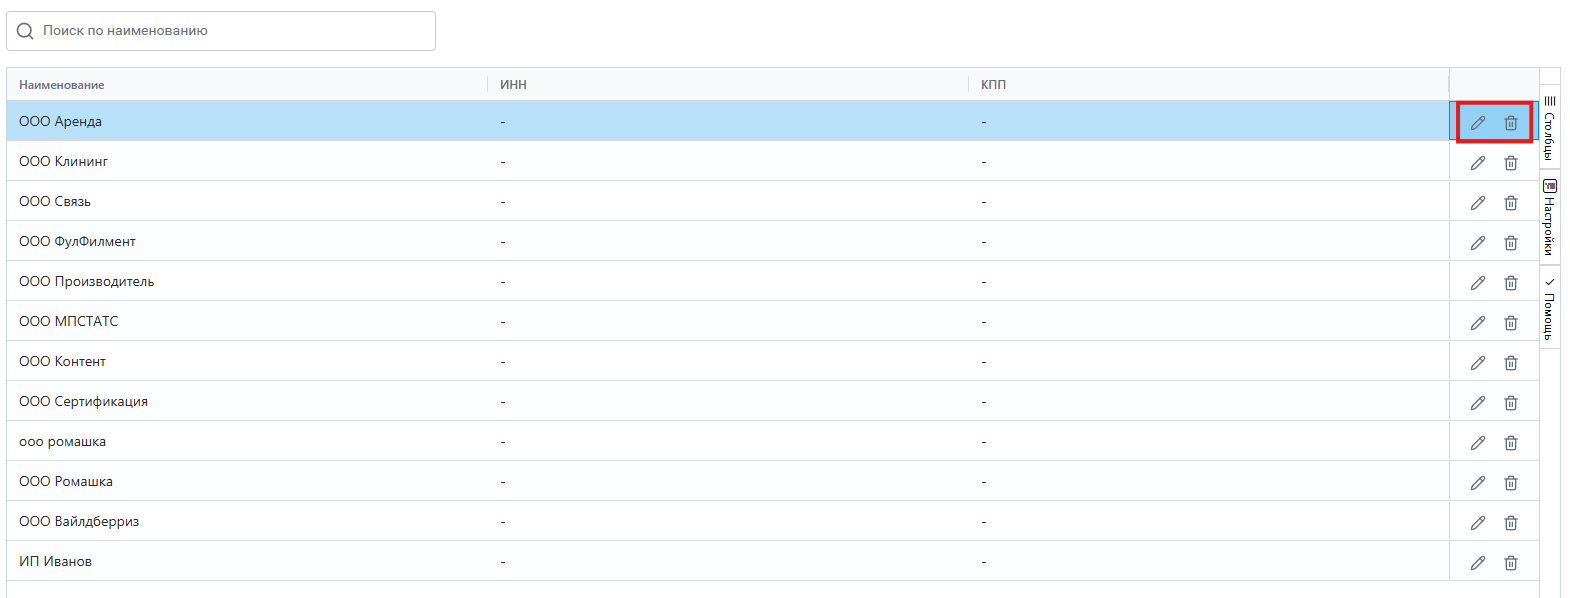Edit ООО ФулФилмент entry via pencil icon
The image size is (1570, 598).
pos(1478,243)
